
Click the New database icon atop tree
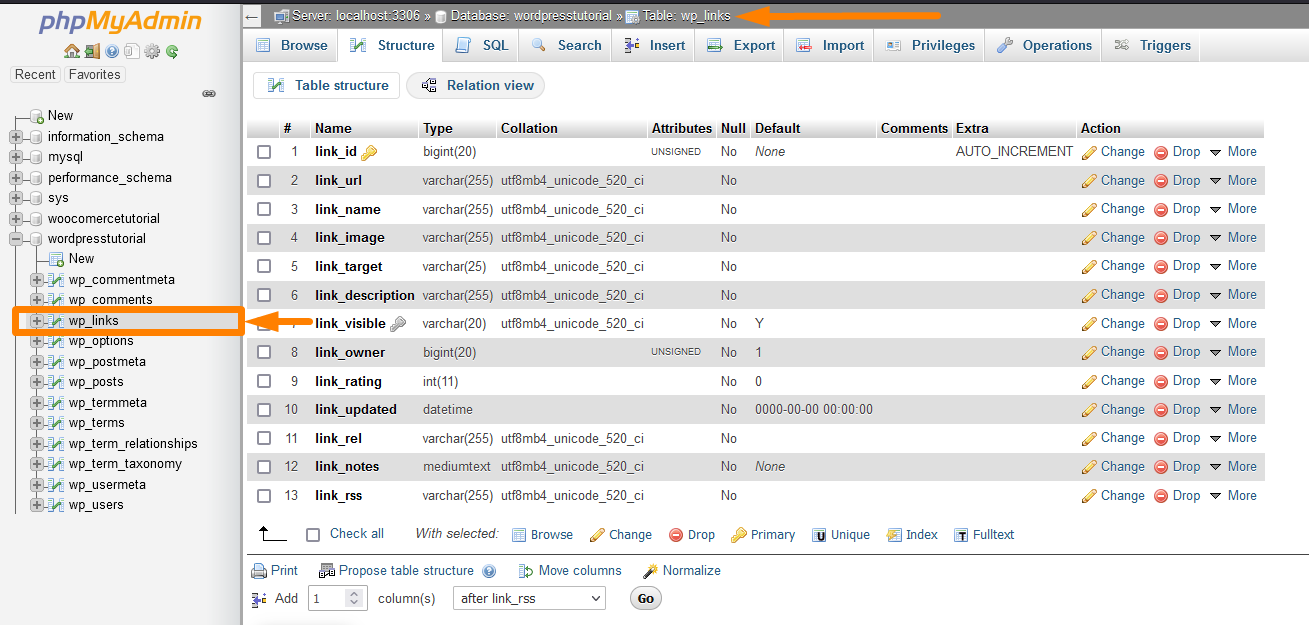click(37, 116)
